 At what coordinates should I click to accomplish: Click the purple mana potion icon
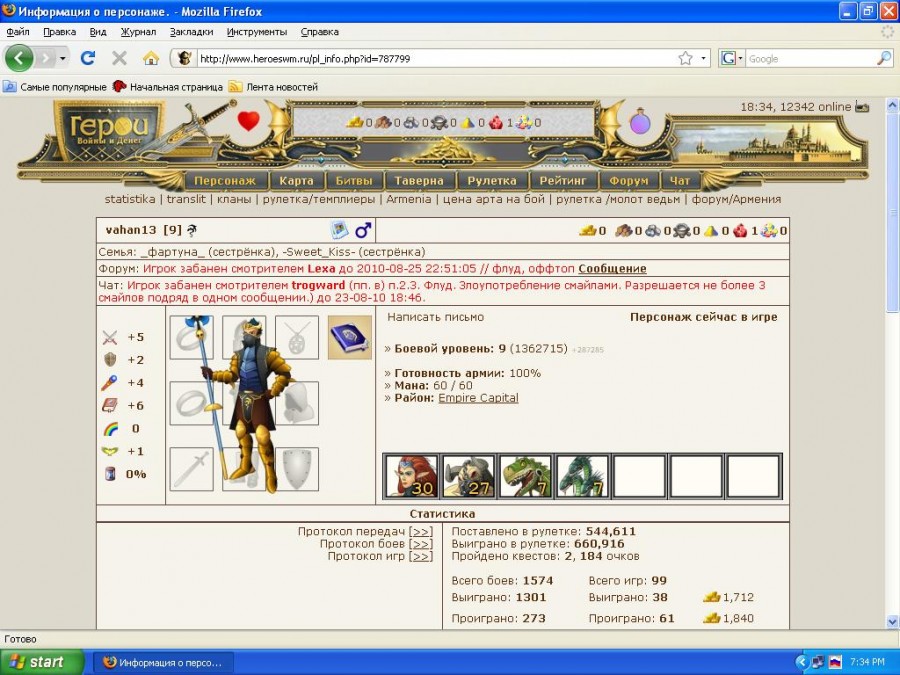639,122
